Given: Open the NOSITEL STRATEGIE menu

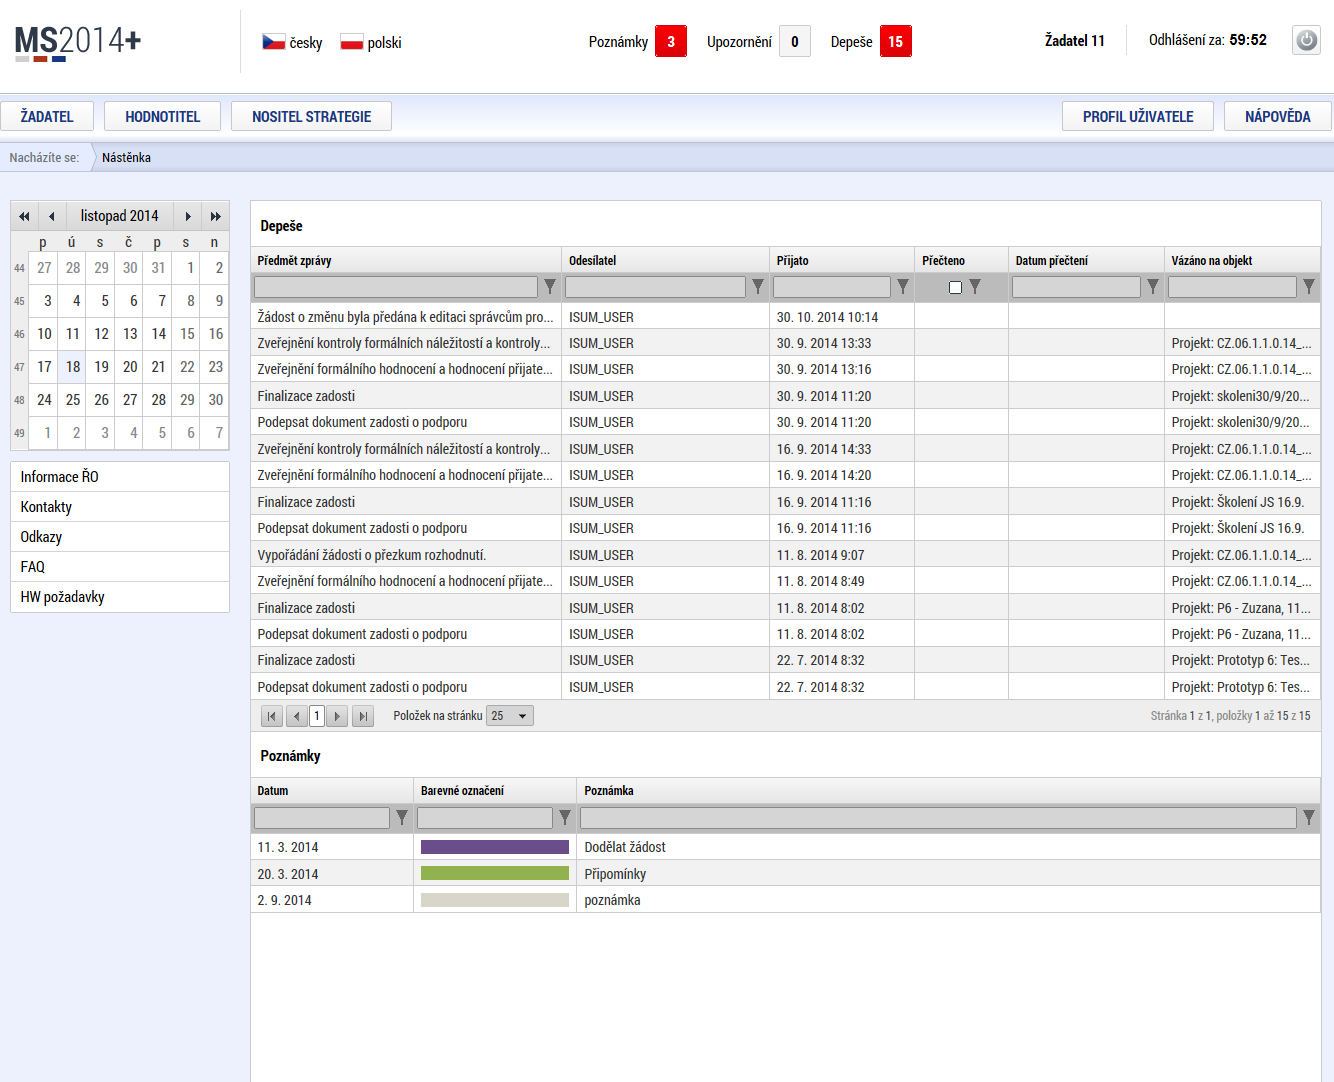Looking at the screenshot, I should click(311, 116).
